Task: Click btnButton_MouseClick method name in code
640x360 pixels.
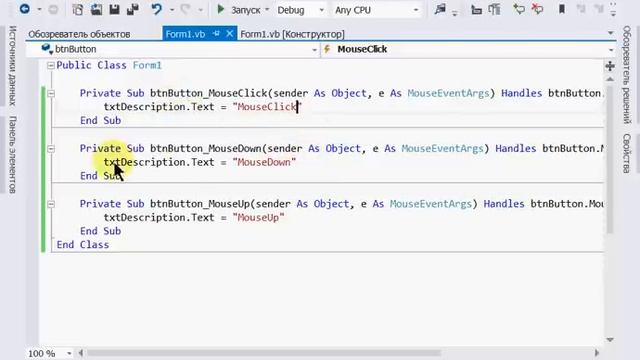Action: pyautogui.click(x=209, y=93)
